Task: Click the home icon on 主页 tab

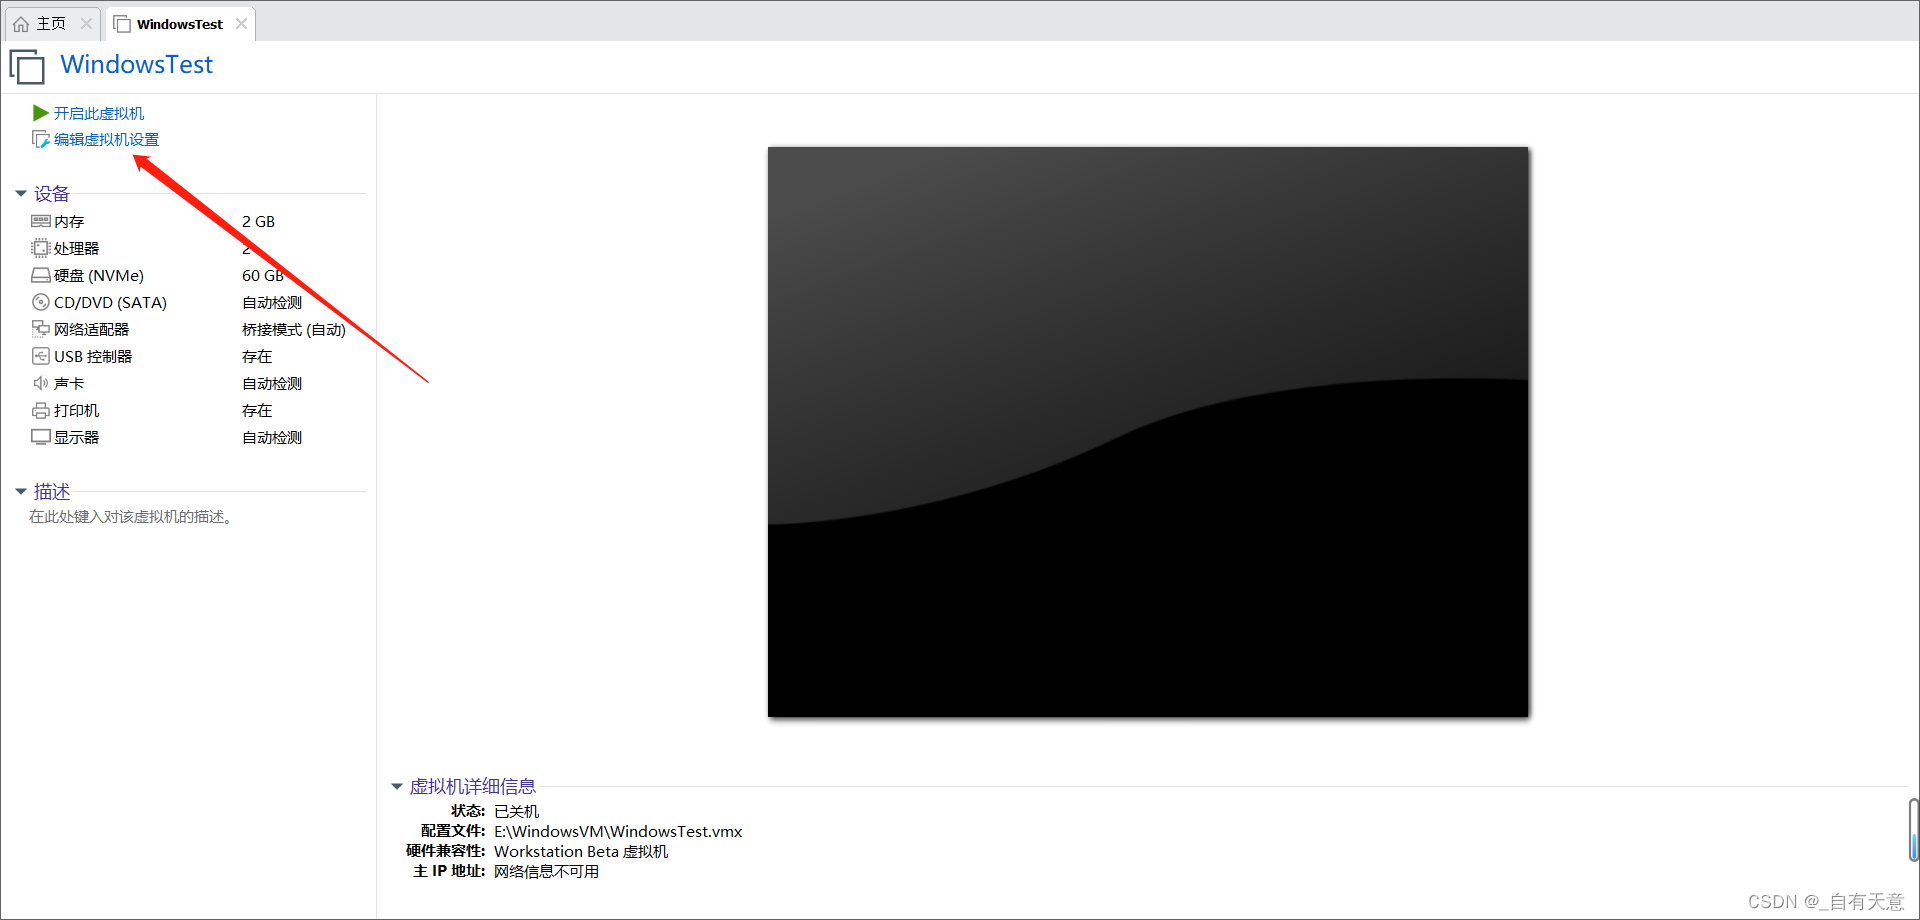Action: (21, 24)
